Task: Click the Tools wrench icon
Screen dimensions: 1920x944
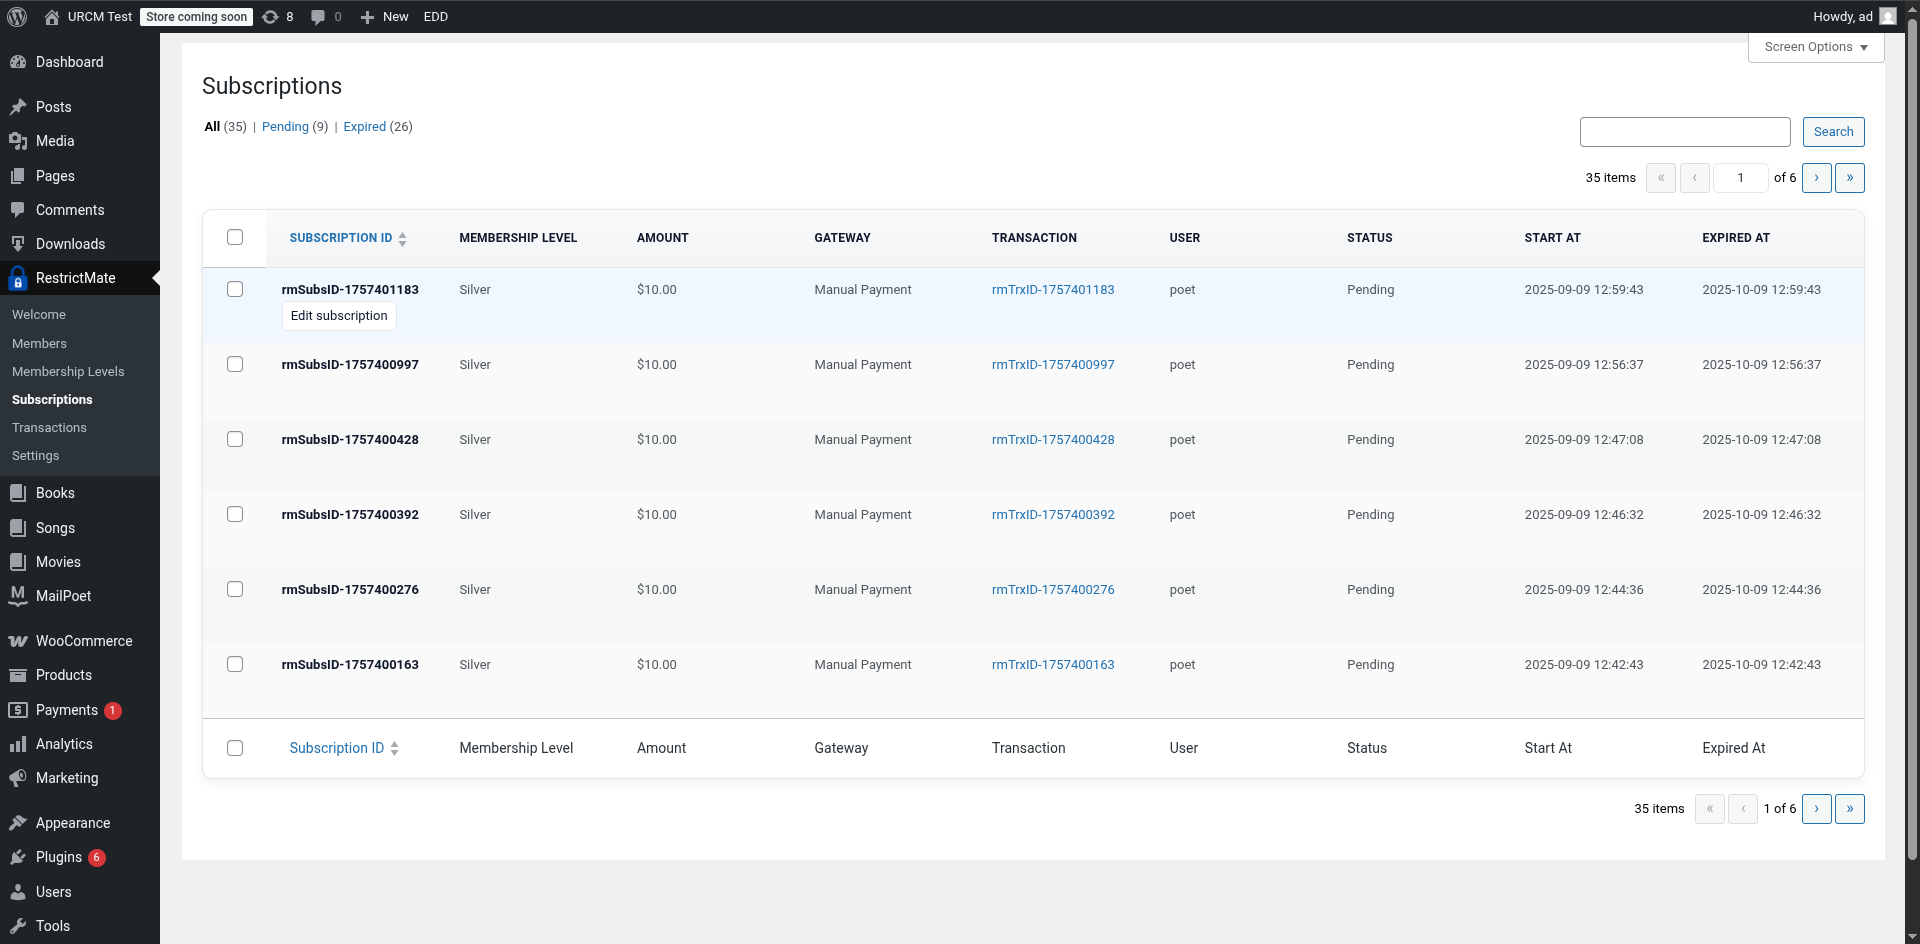Action: [x=18, y=926]
